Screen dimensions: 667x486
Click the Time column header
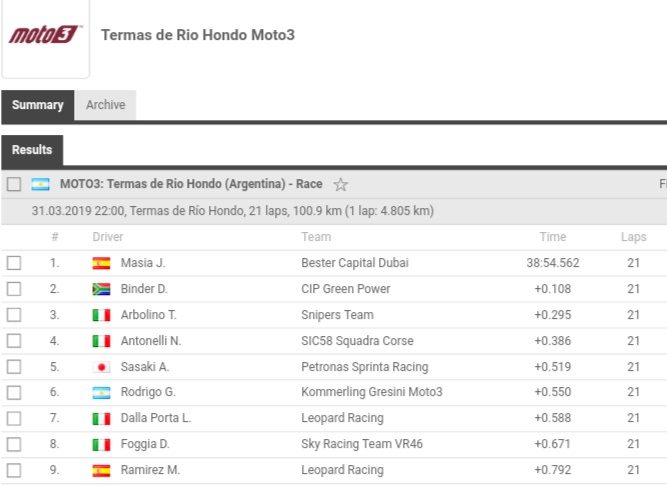(552, 237)
